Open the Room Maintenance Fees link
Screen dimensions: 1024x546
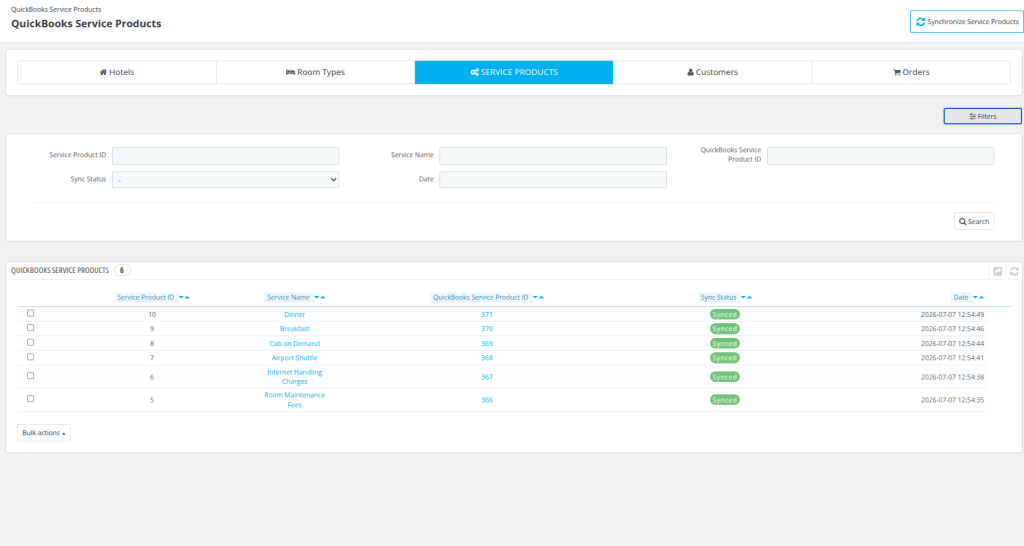coord(295,400)
